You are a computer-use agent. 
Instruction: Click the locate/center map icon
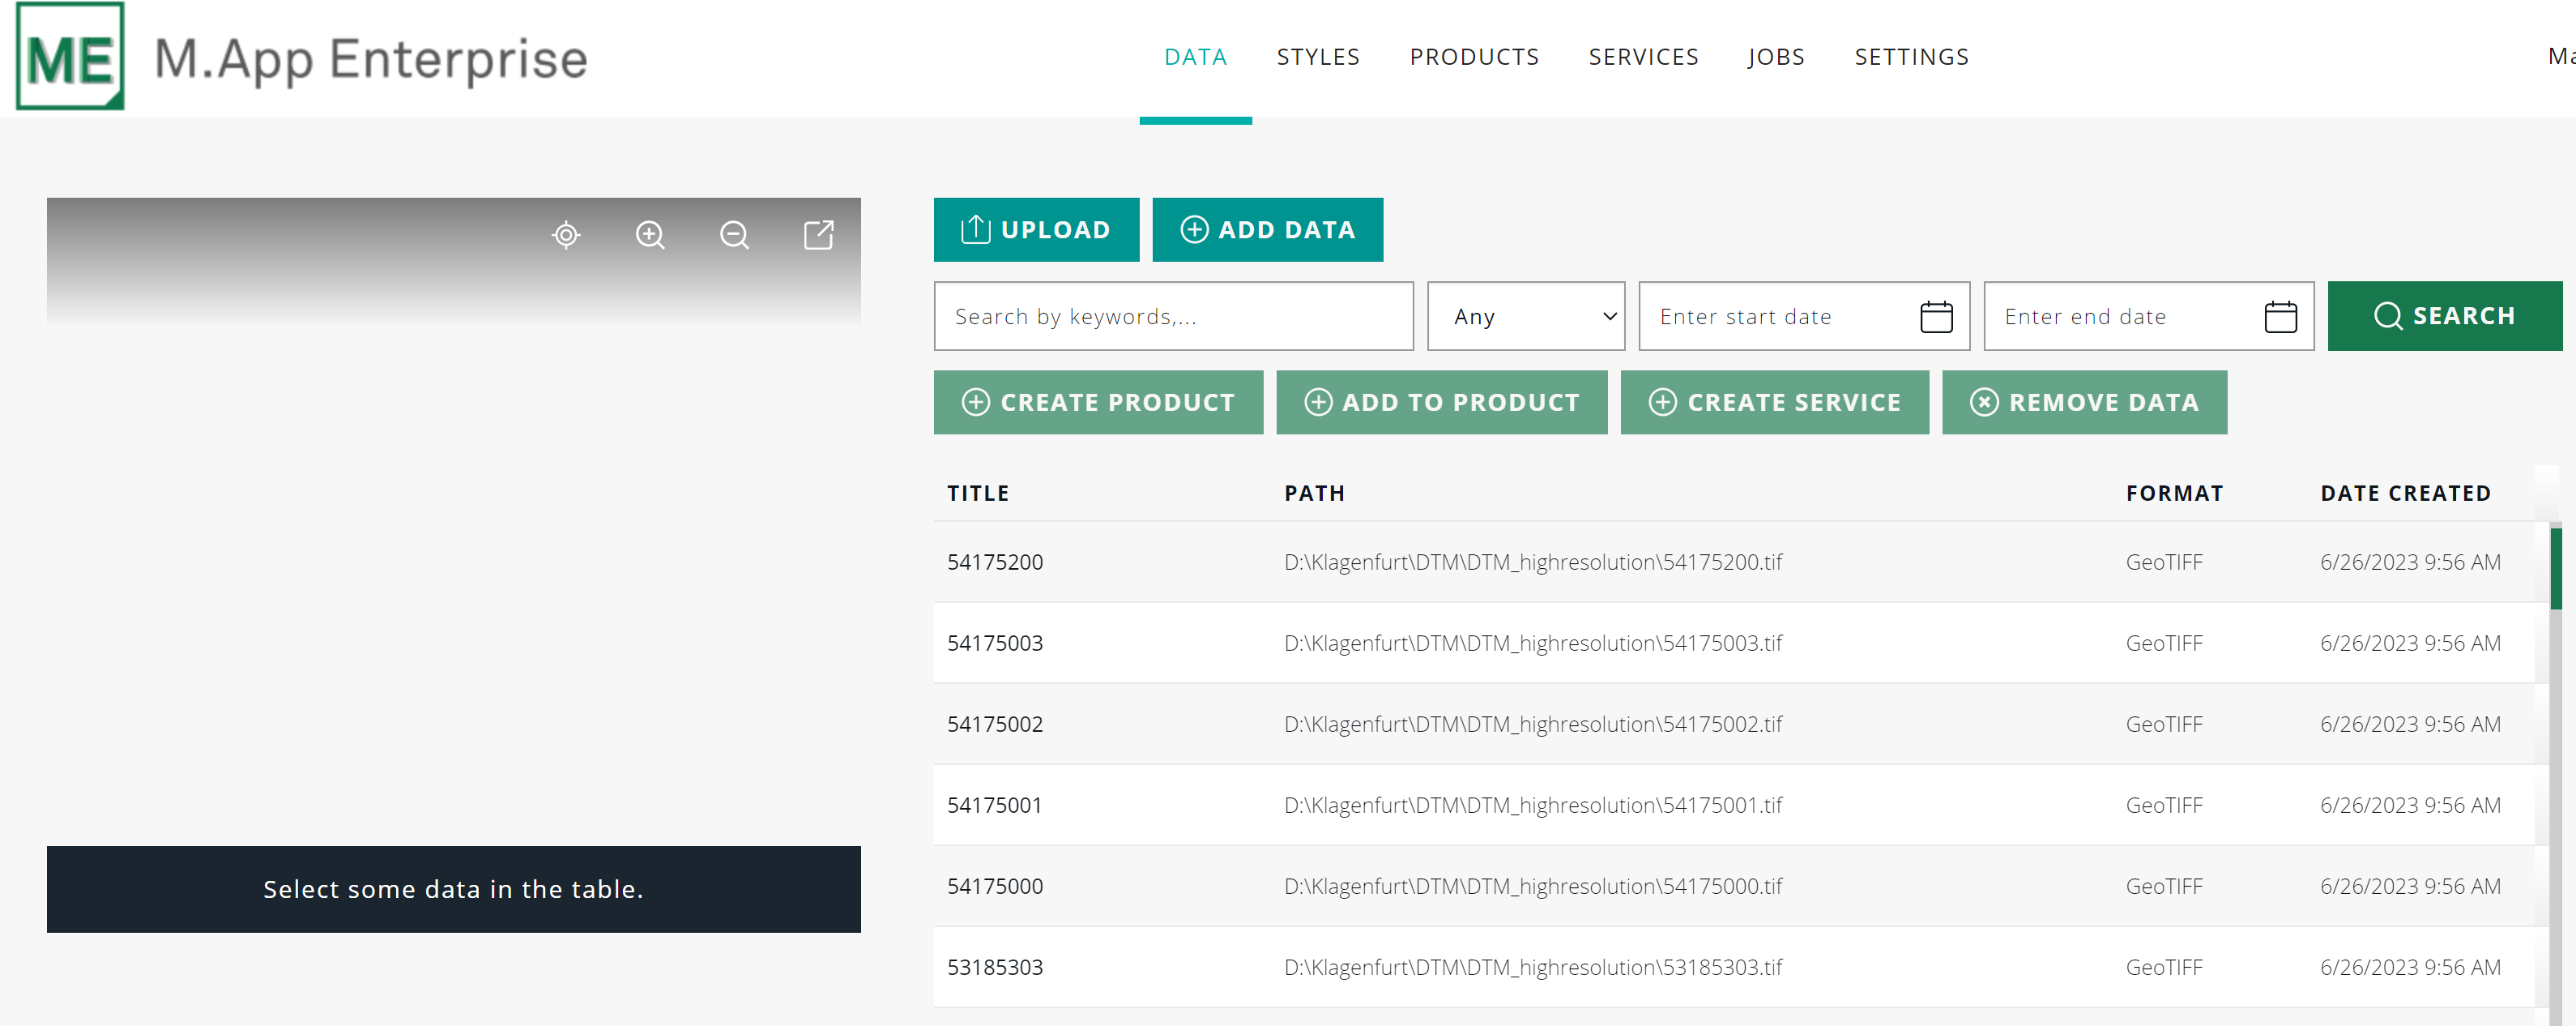click(x=566, y=235)
